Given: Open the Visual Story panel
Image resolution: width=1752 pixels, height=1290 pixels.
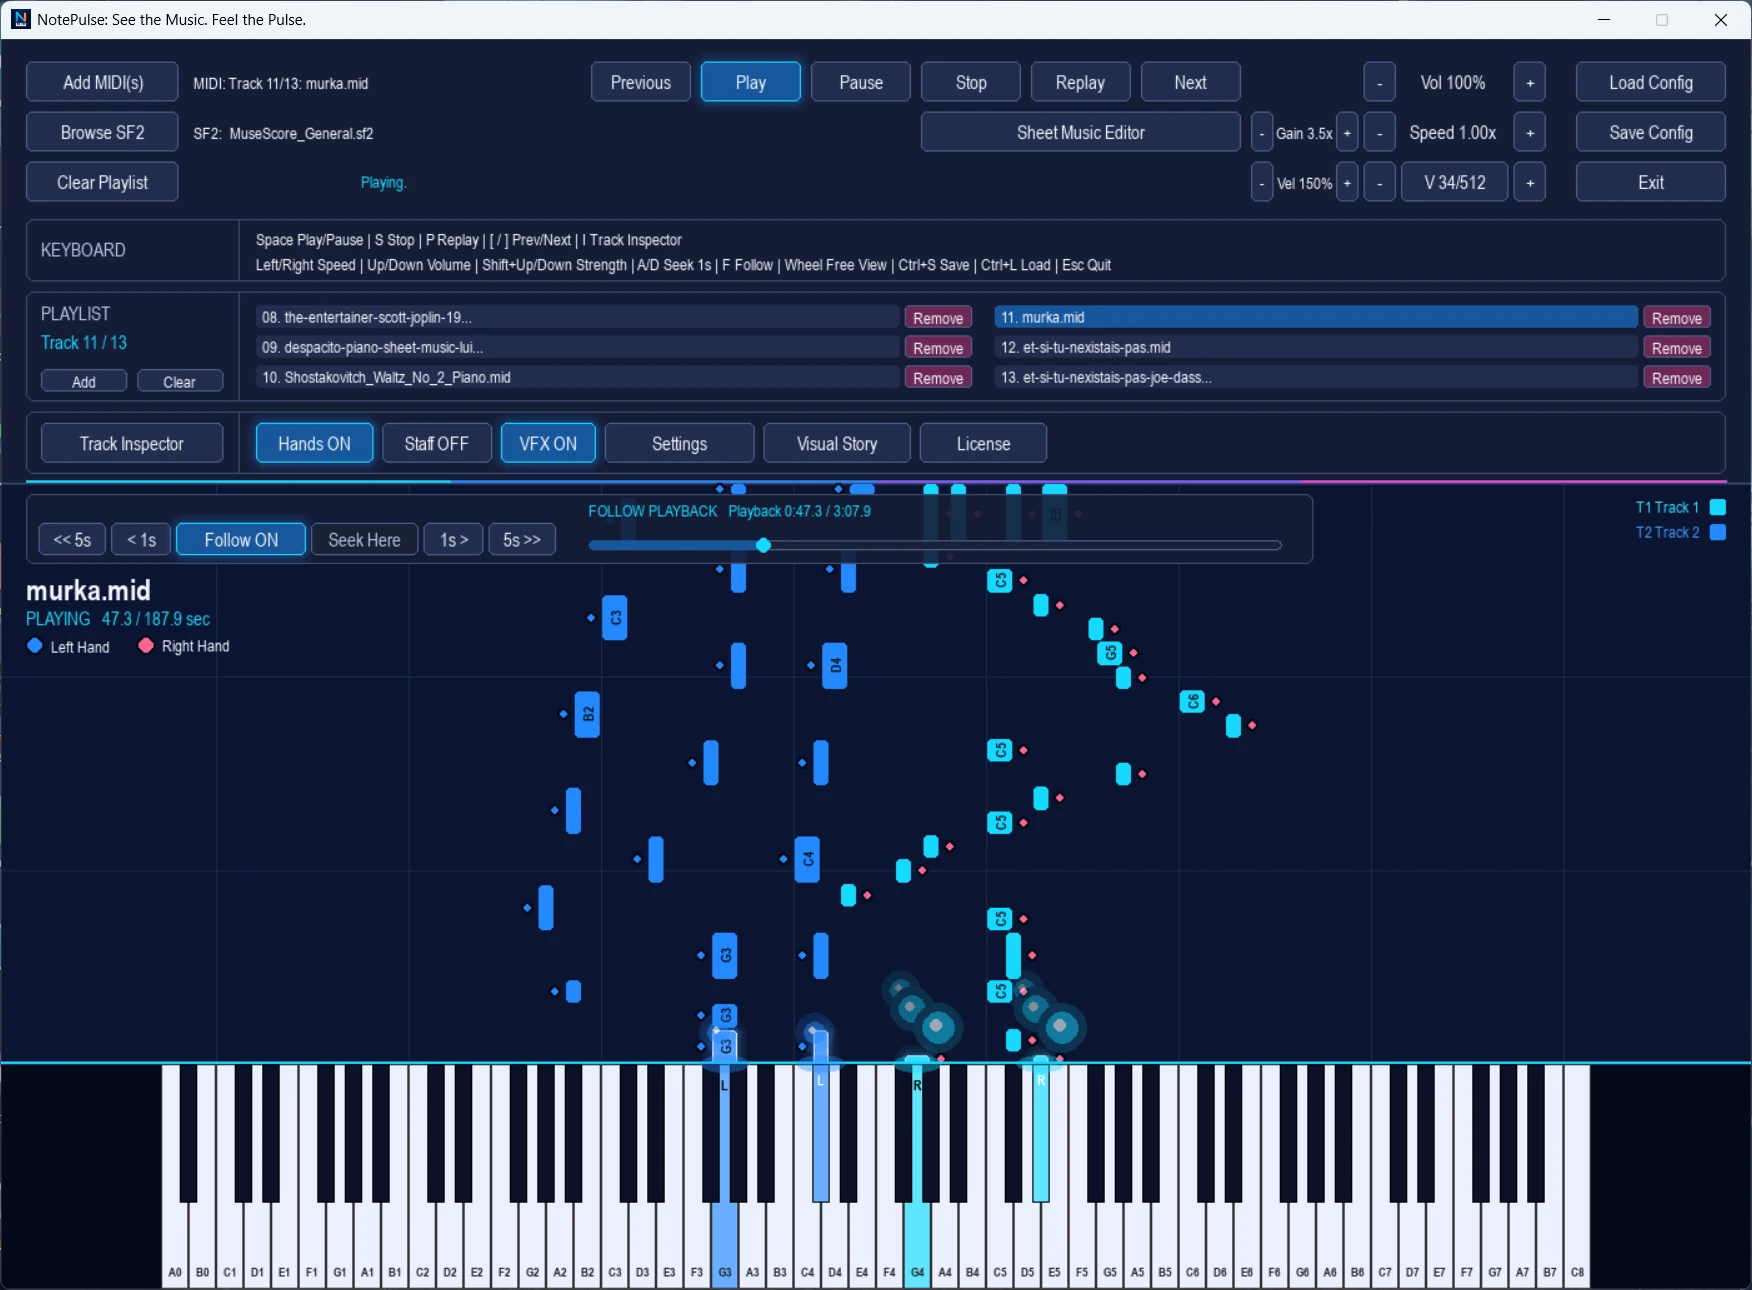Looking at the screenshot, I should [837, 443].
